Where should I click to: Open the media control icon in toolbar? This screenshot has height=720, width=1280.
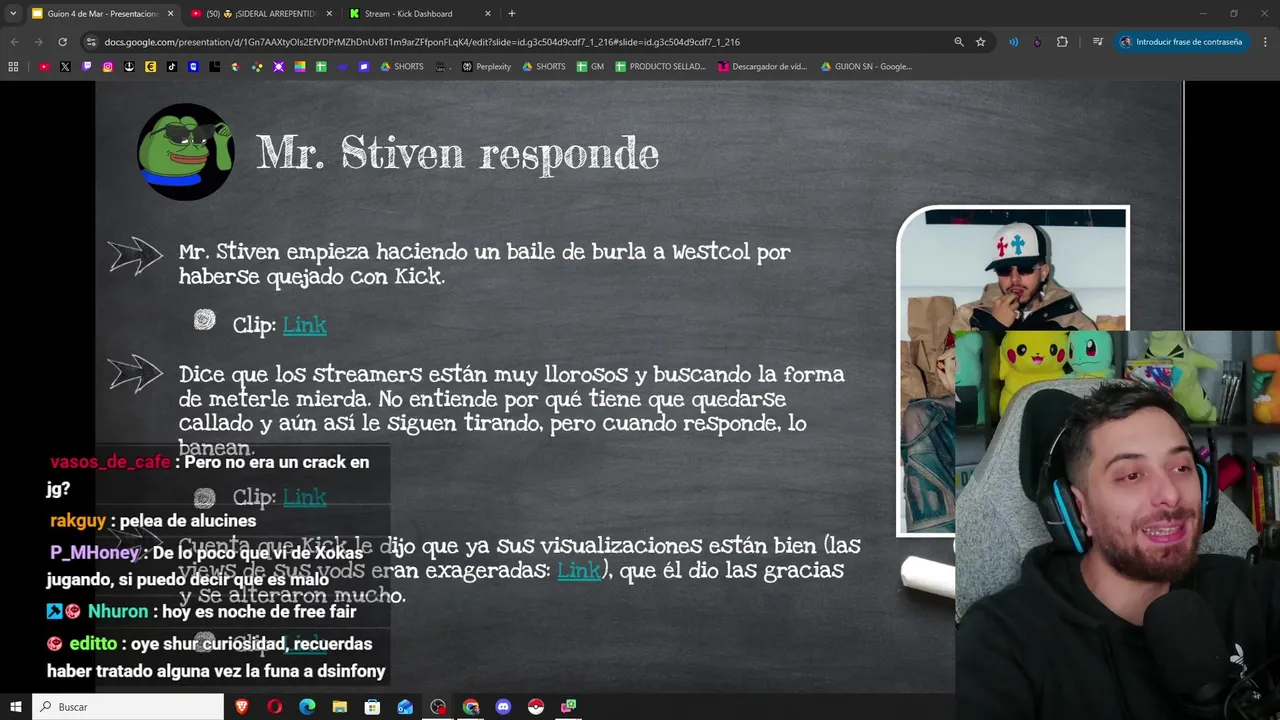click(x=1098, y=42)
